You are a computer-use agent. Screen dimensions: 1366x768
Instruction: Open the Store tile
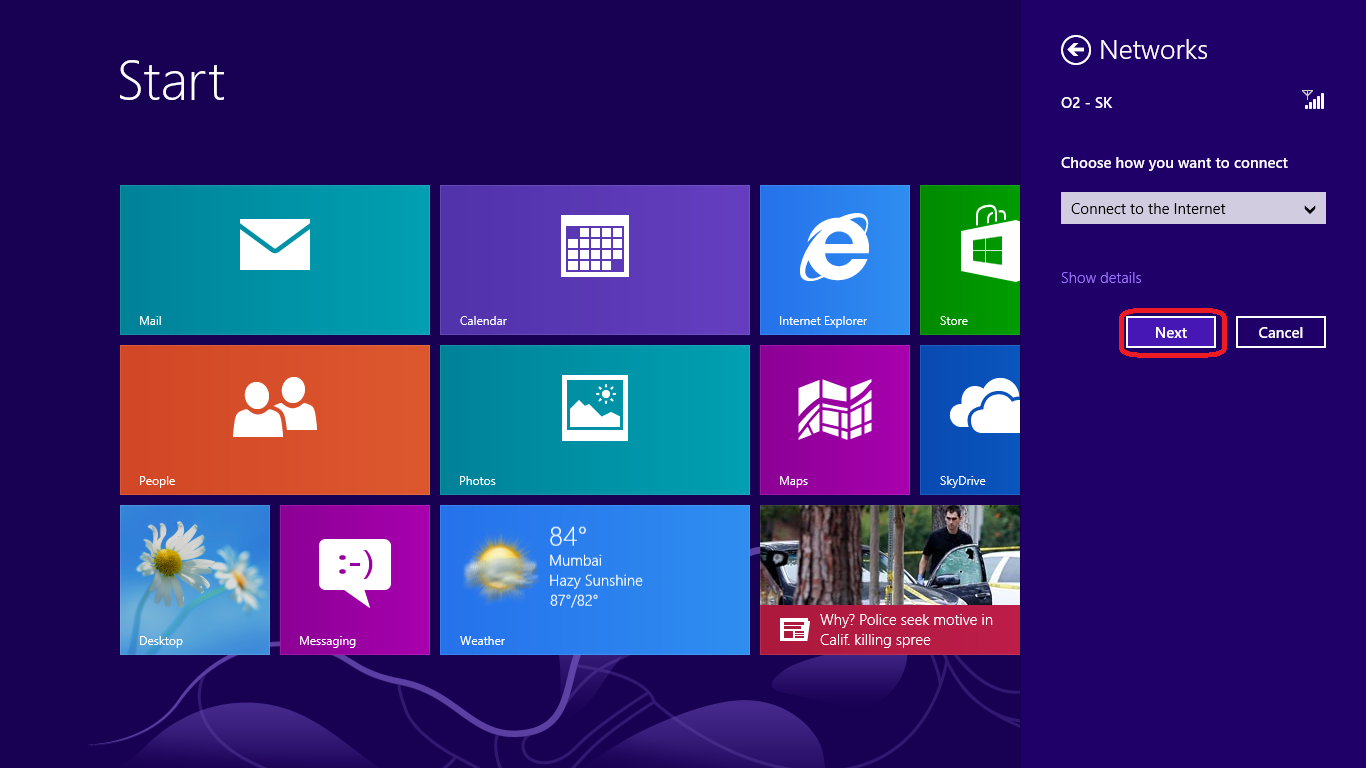(969, 259)
